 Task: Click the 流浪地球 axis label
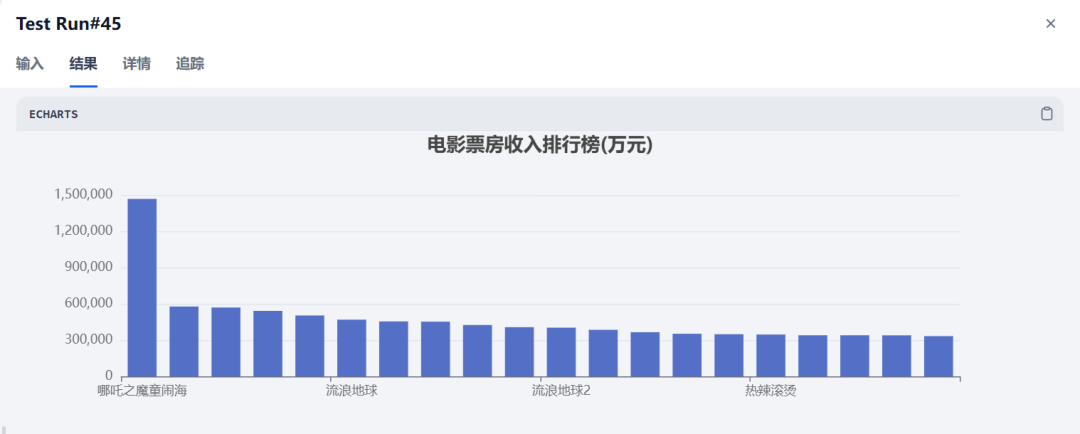(351, 391)
